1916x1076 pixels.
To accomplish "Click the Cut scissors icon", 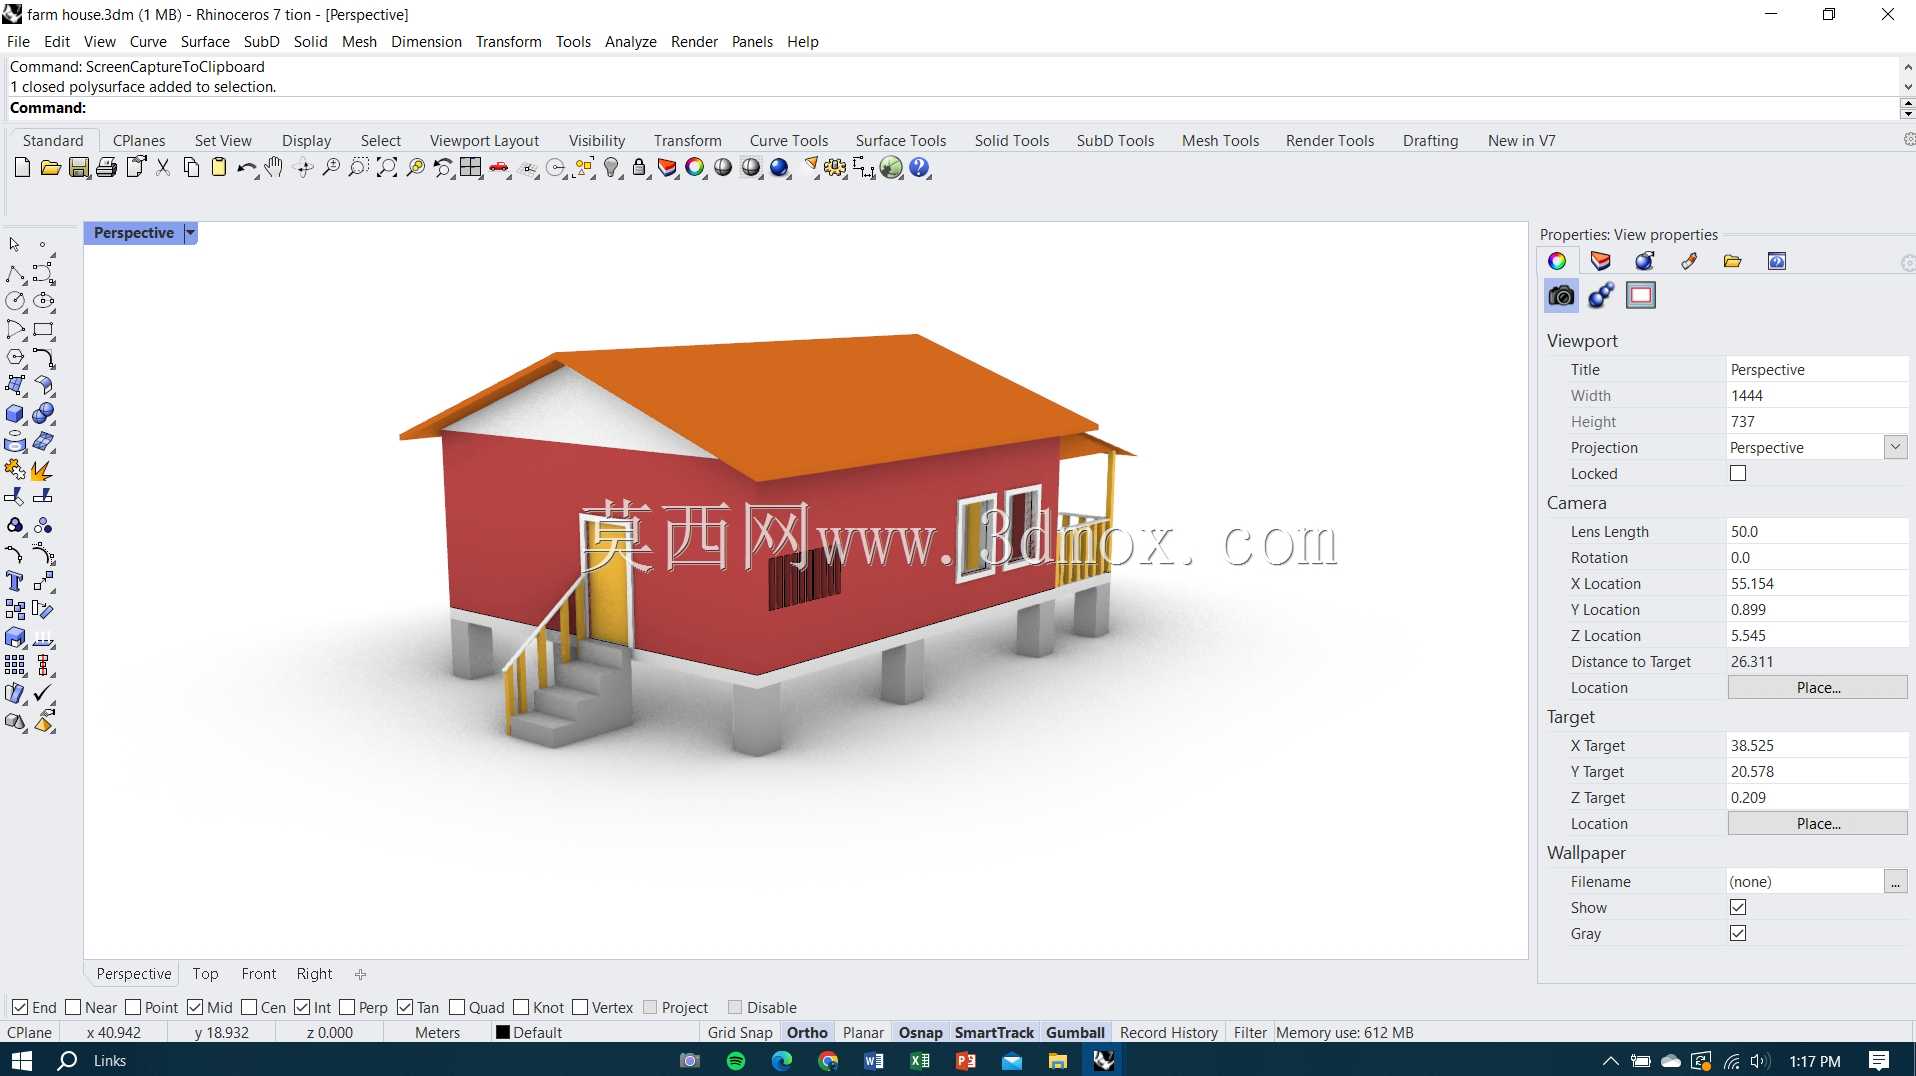I will point(163,168).
